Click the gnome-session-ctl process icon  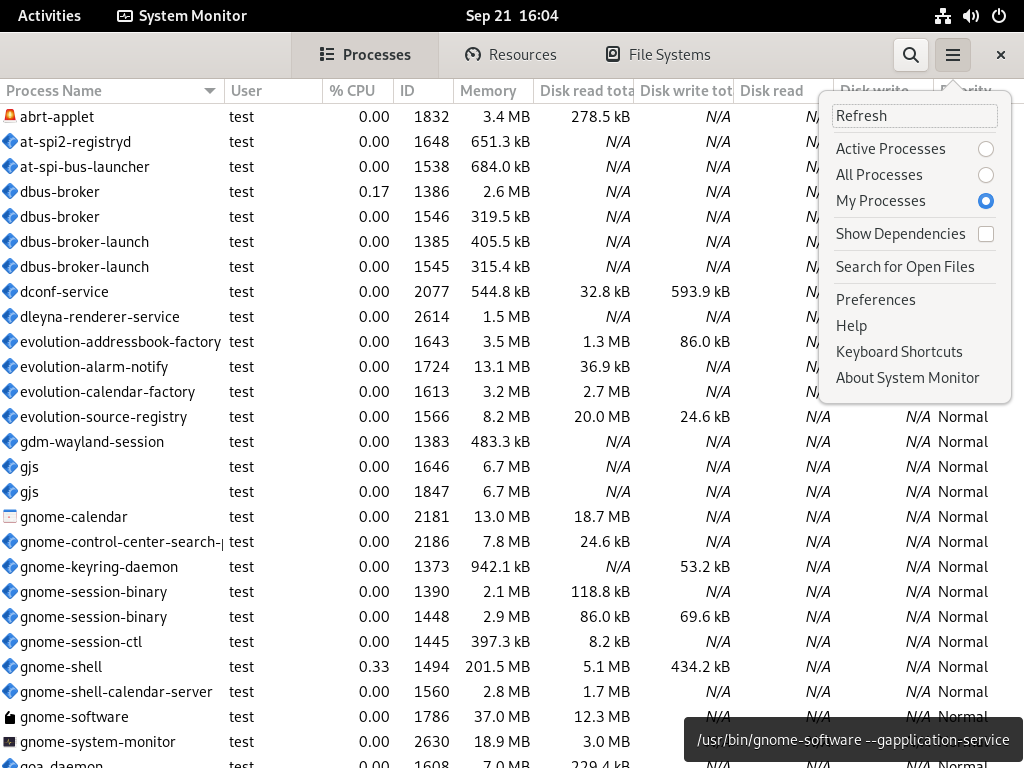tap(10, 642)
